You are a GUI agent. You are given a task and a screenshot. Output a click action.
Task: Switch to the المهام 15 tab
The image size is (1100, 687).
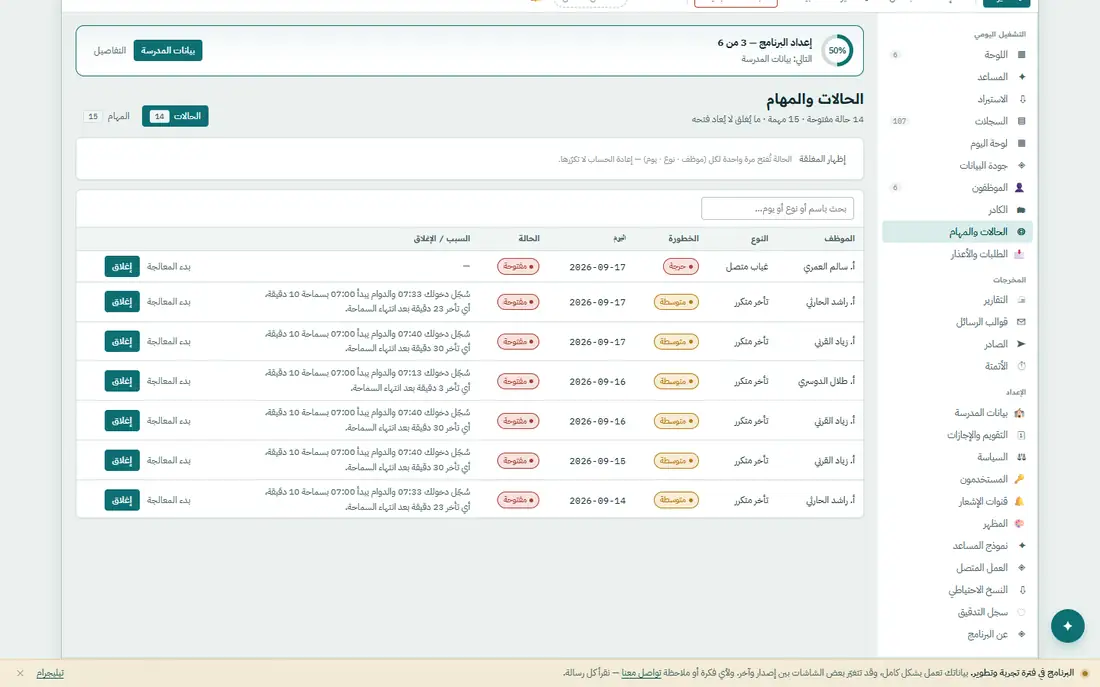(x=107, y=116)
